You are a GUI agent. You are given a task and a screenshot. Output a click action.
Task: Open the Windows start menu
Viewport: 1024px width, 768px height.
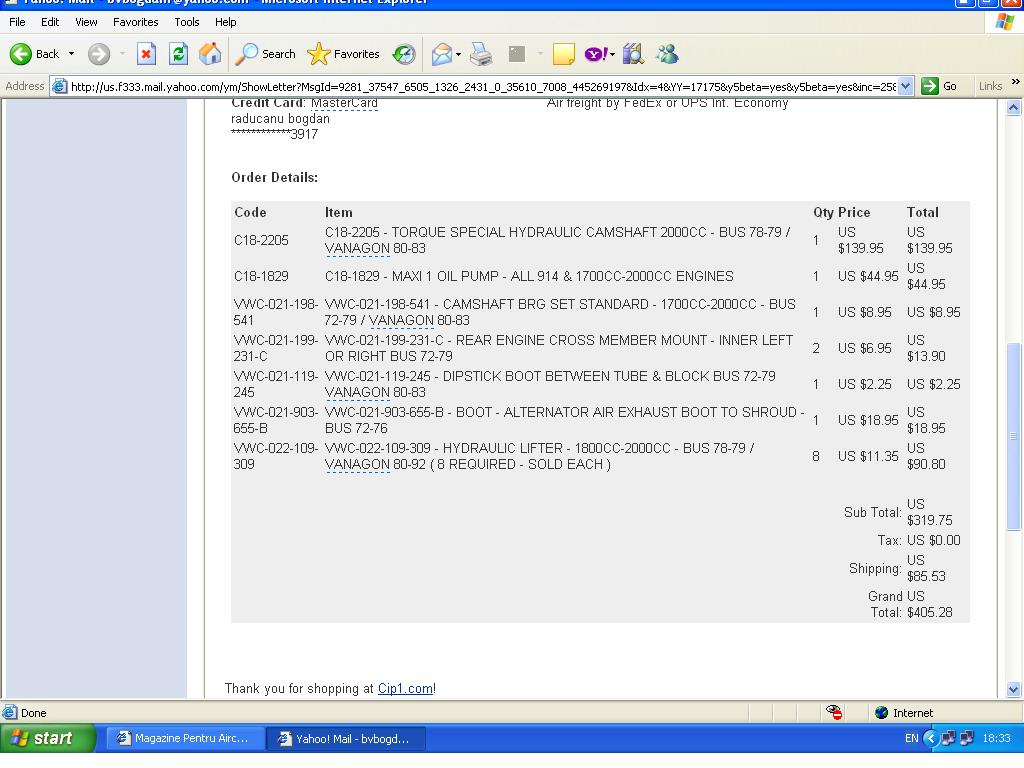(x=47, y=739)
